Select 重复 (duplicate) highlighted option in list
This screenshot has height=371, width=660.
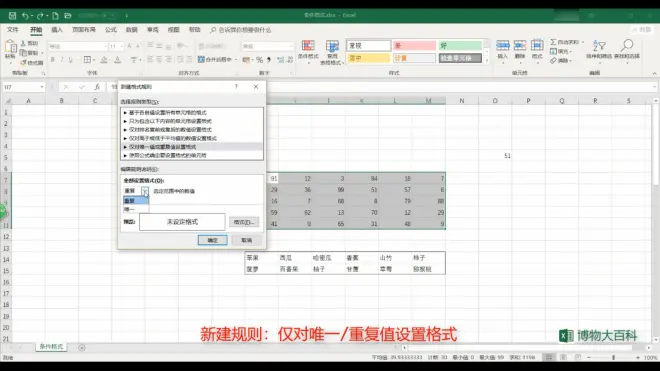tap(136, 201)
